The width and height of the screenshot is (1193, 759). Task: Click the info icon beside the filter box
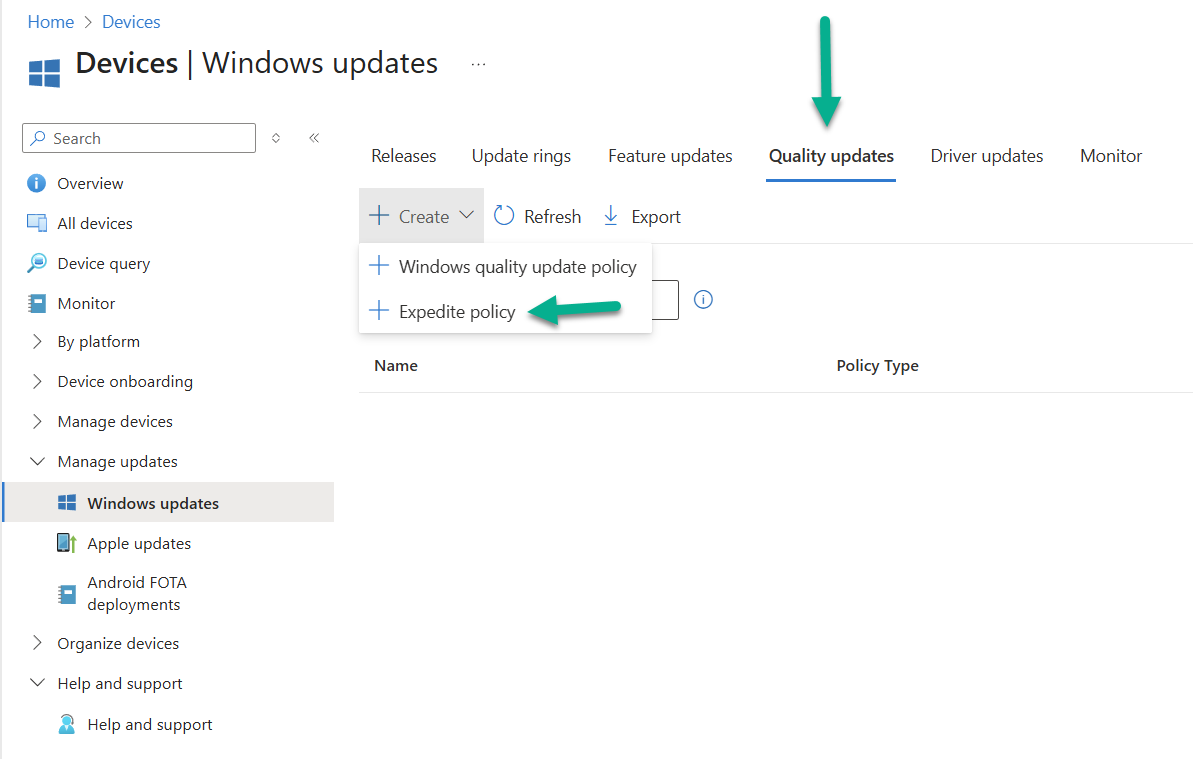tap(703, 299)
